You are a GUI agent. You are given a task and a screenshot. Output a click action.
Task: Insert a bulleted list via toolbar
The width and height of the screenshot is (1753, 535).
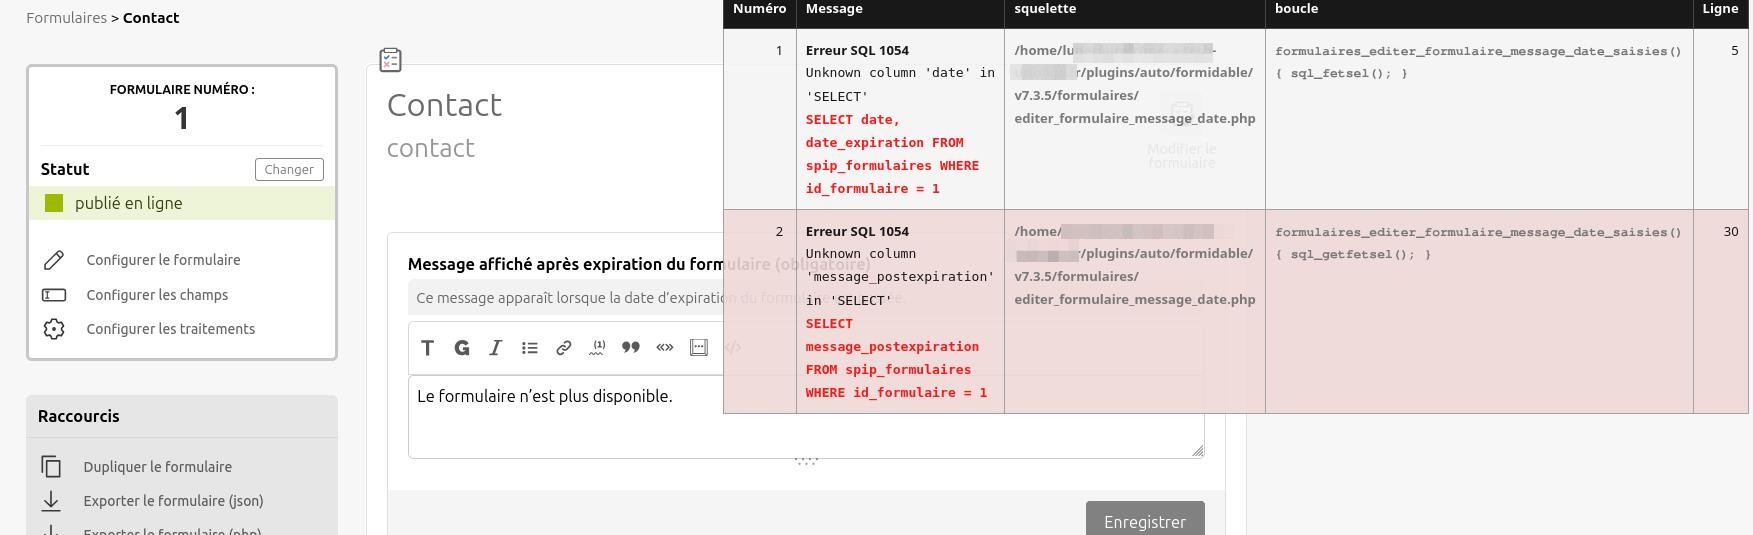click(530, 348)
